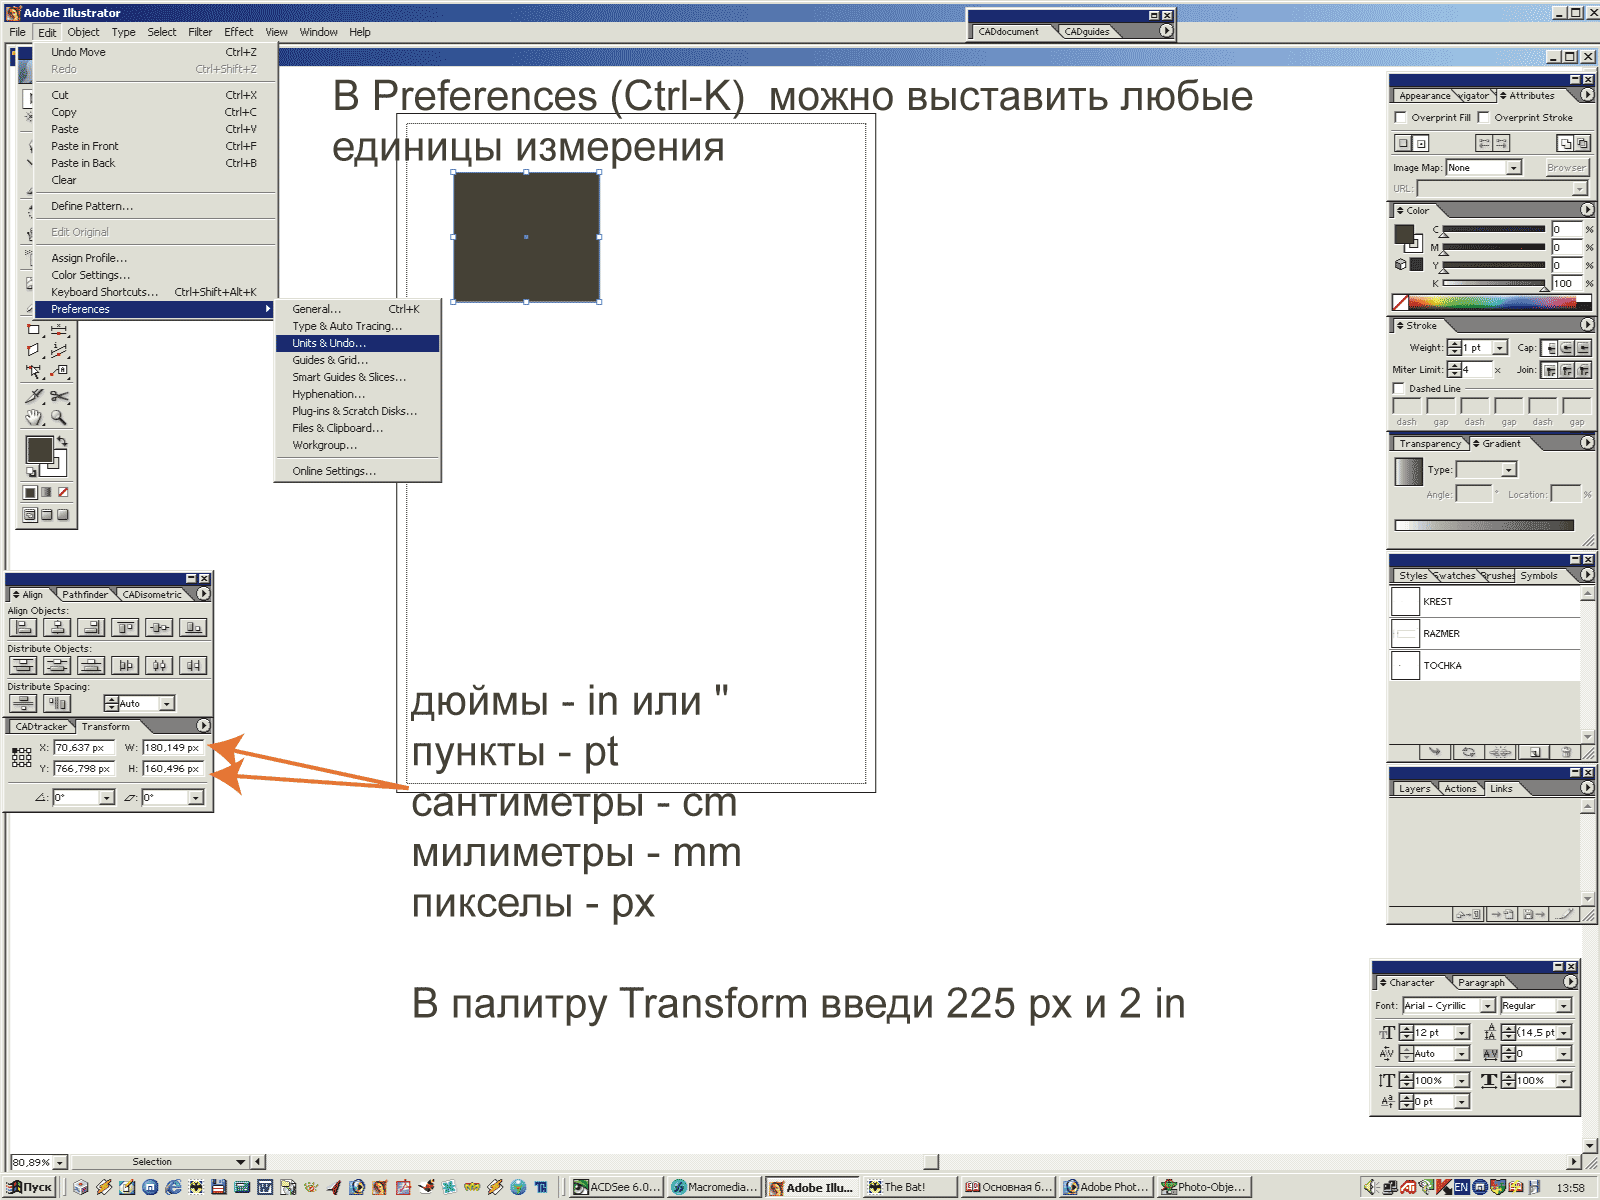Open Image Map dropdown
Viewport: 1600px width, 1200px height.
[x=1514, y=168]
